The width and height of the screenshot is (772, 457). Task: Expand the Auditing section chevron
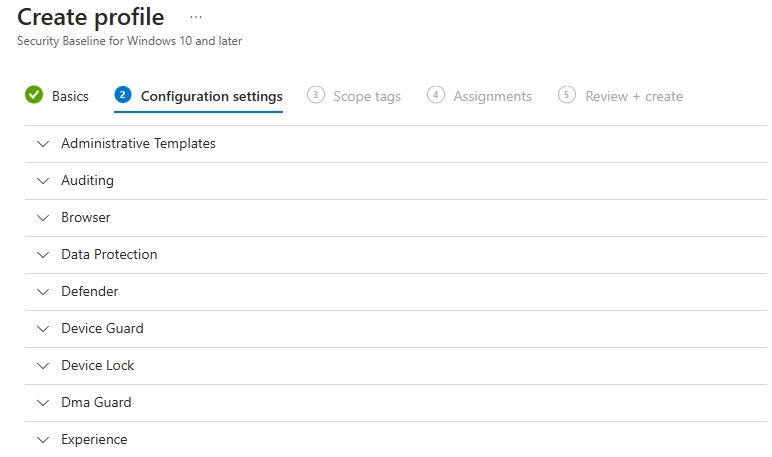tap(42, 181)
